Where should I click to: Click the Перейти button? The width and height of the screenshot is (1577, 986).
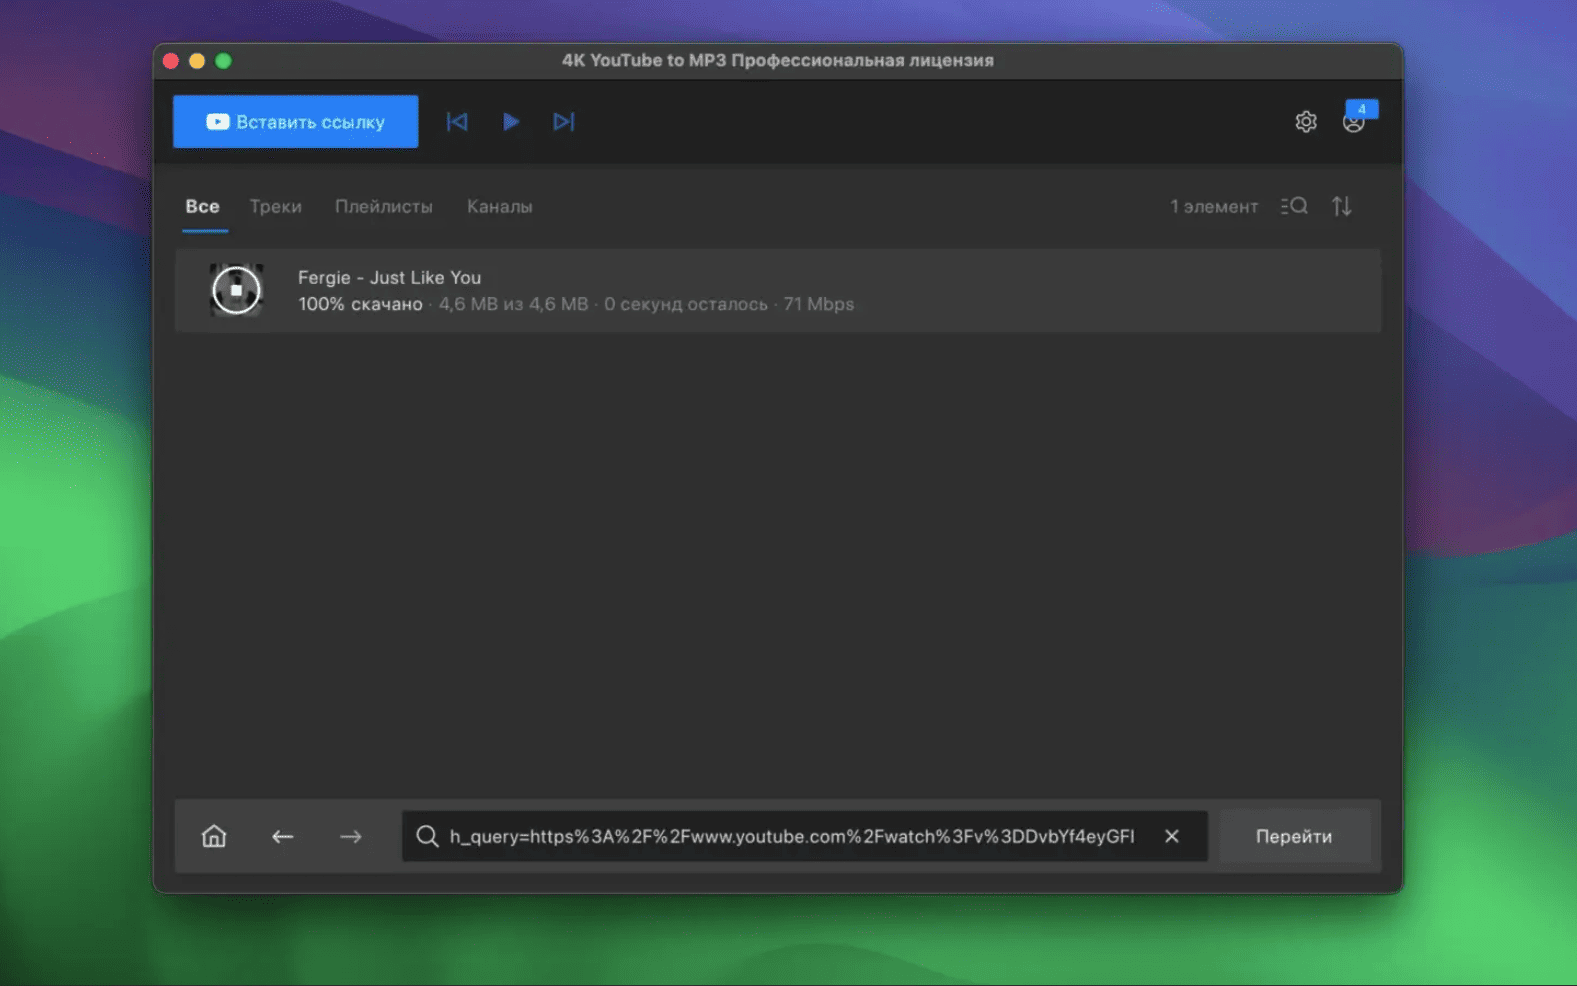pos(1294,836)
